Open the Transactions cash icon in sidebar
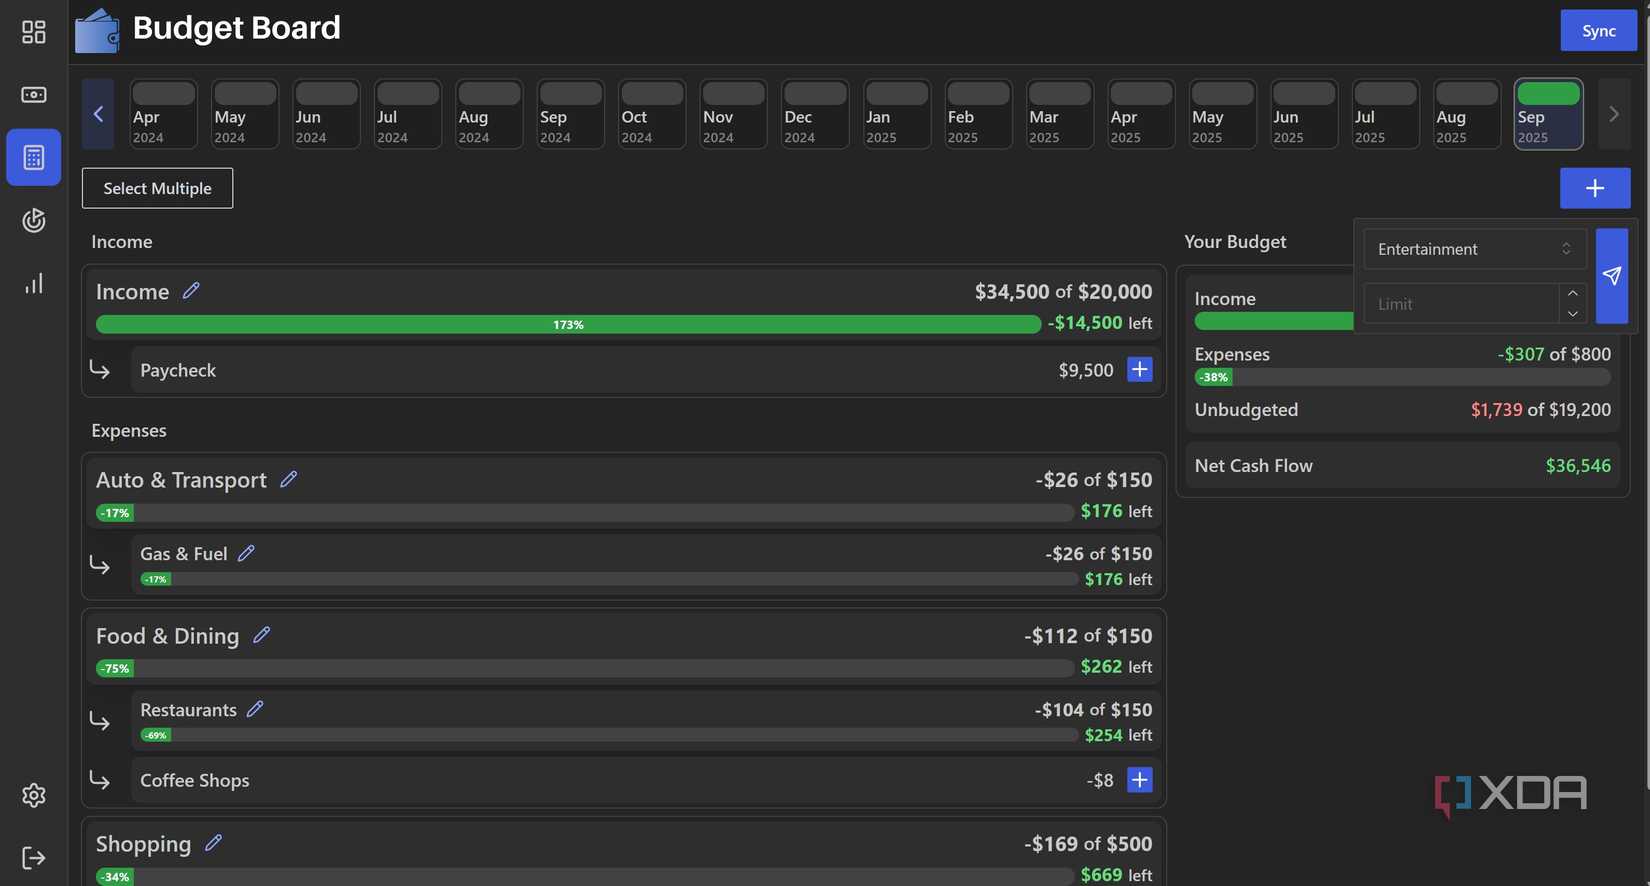 [33, 95]
